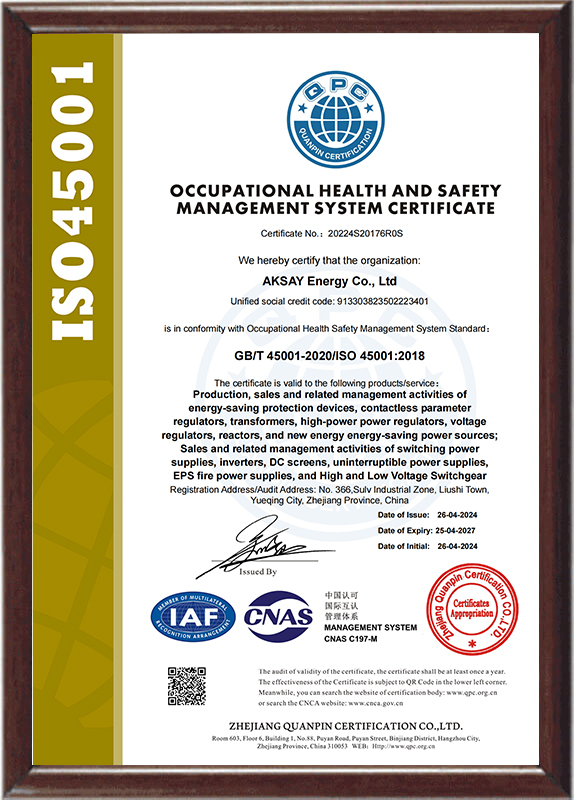Screen dimensions: 574x800
Task: Click the AKSAY Energy Co., Ltd name
Action: (x=330, y=281)
